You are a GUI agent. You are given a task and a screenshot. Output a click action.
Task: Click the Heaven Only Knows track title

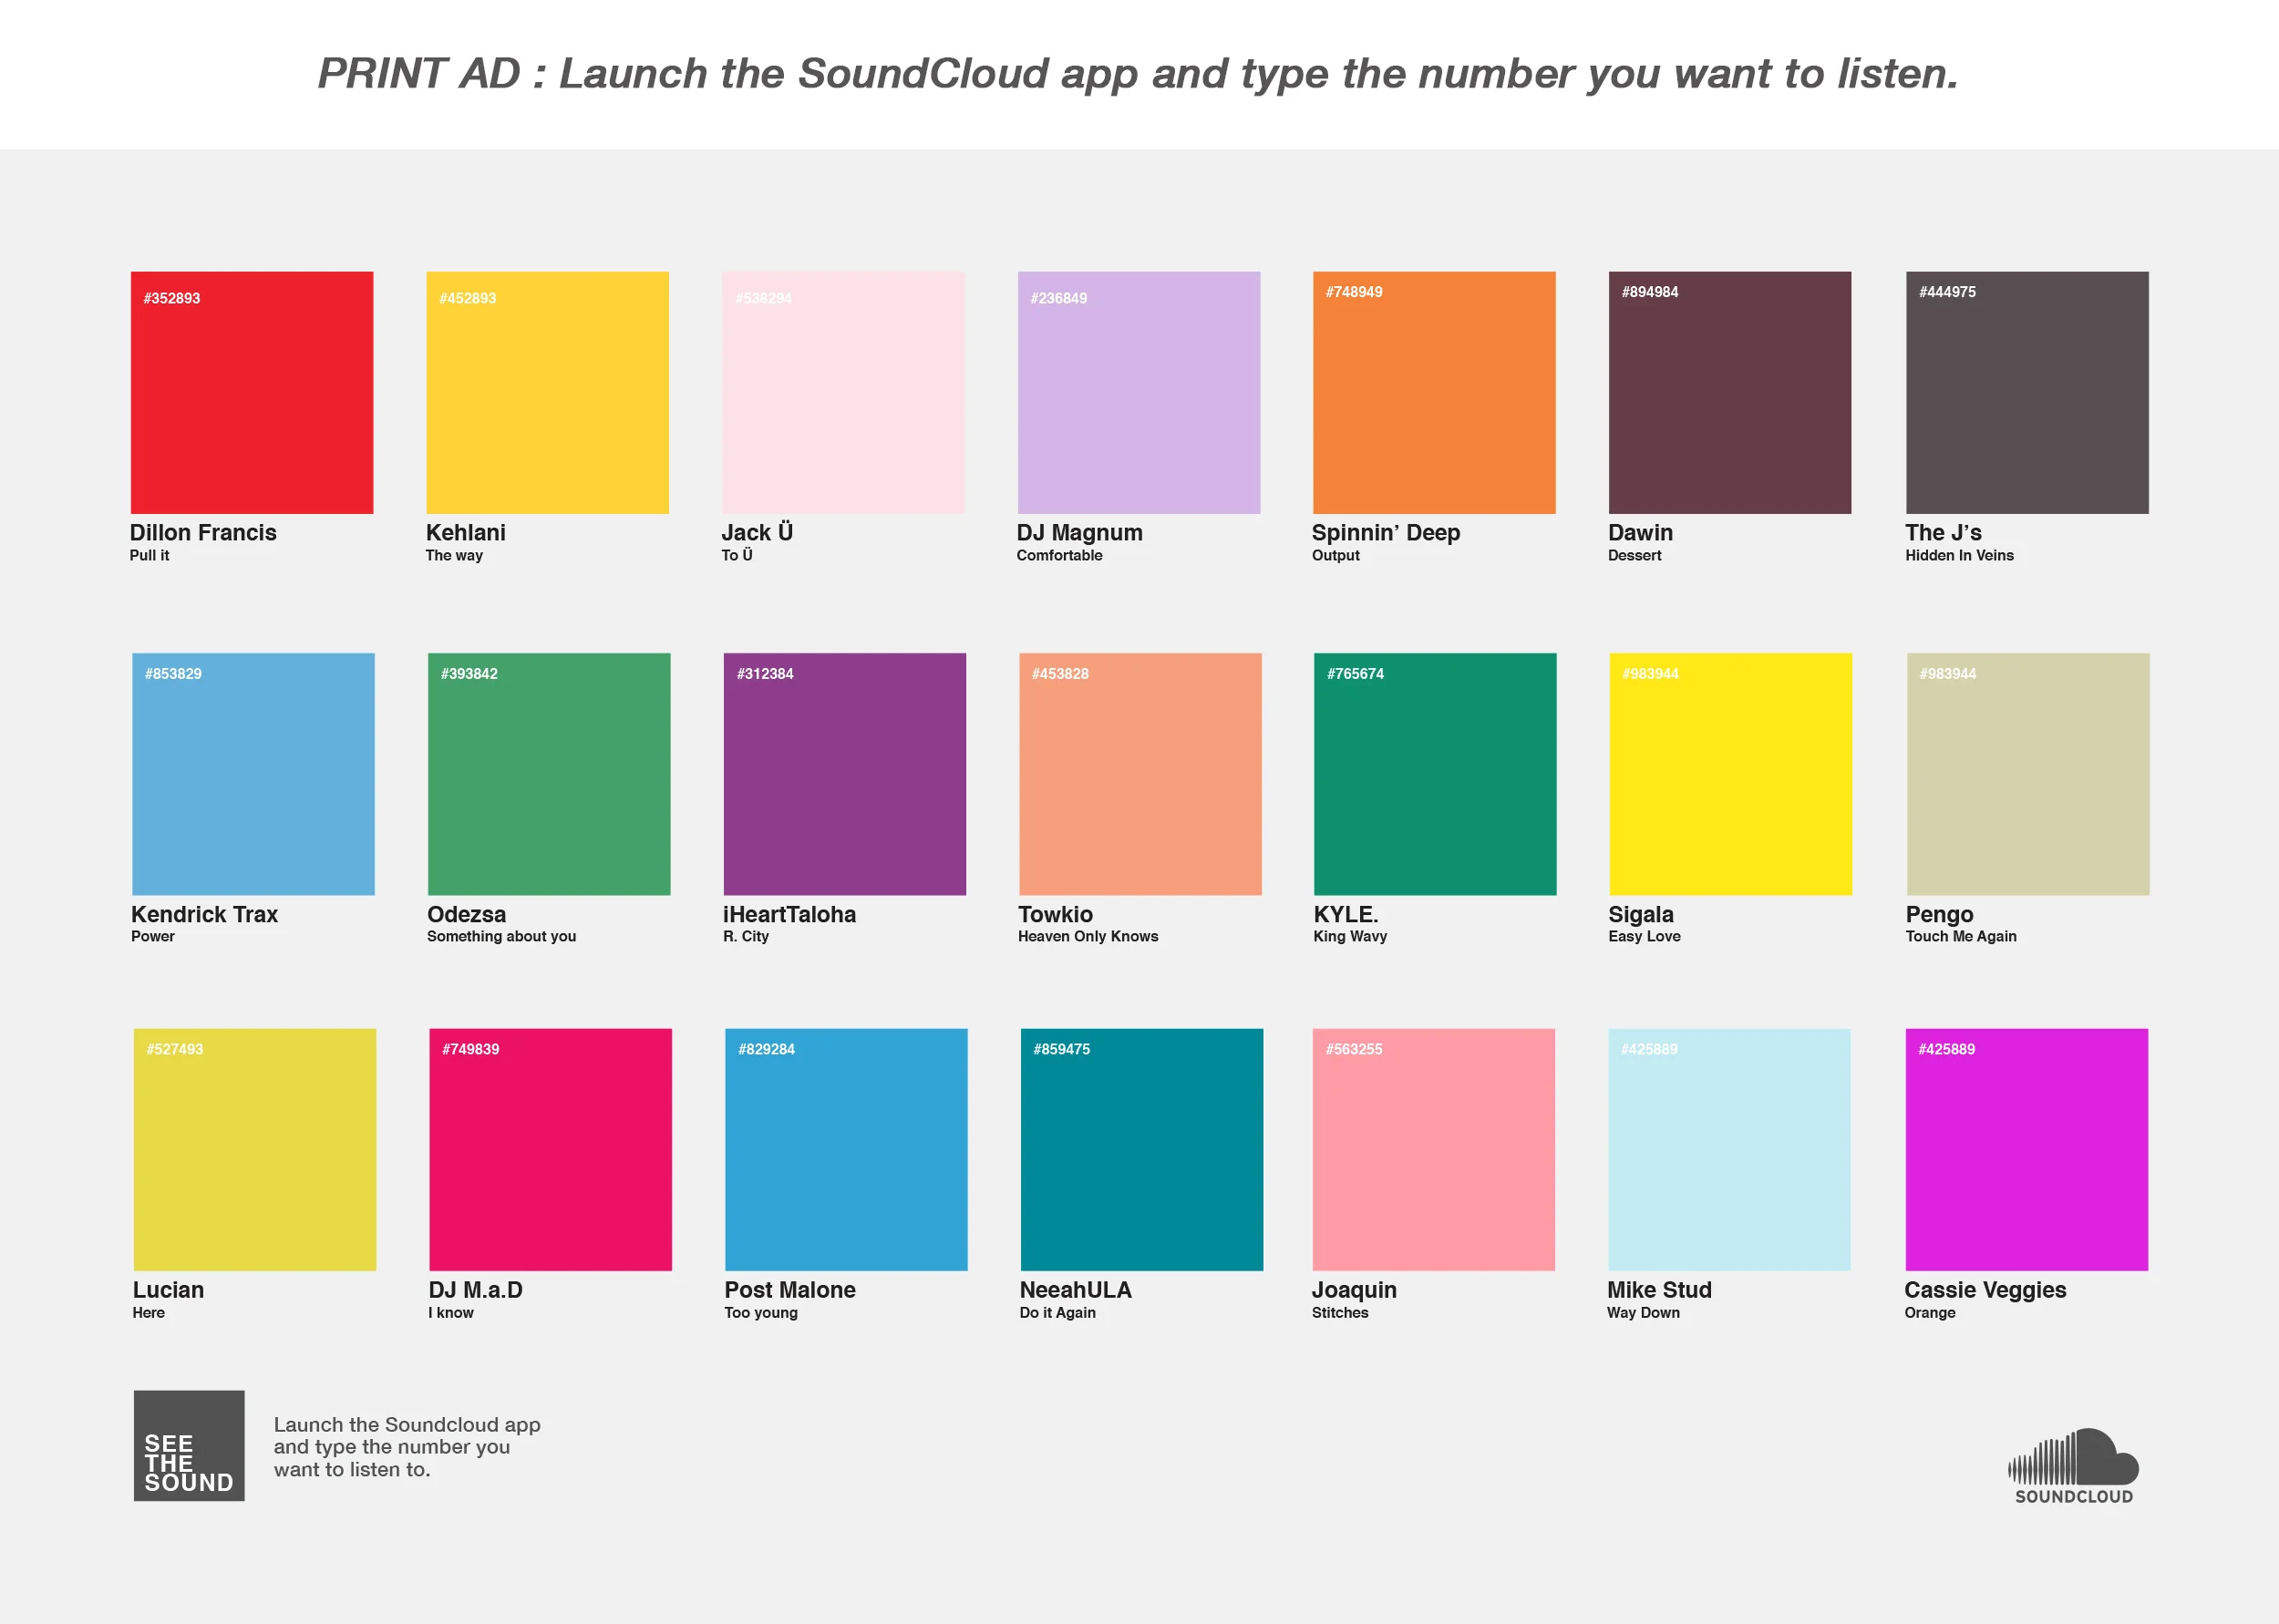(x=1087, y=936)
